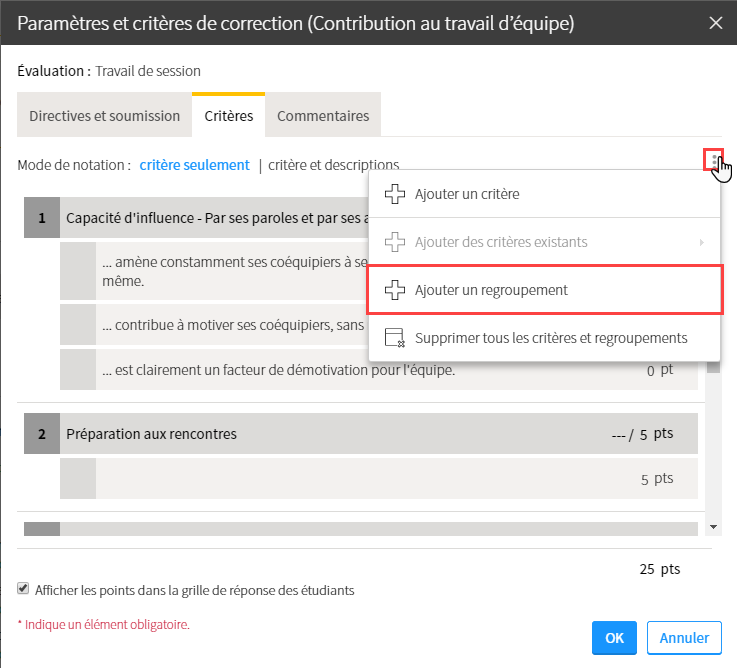Switch notation mode to critère et descriptions

tap(333, 165)
